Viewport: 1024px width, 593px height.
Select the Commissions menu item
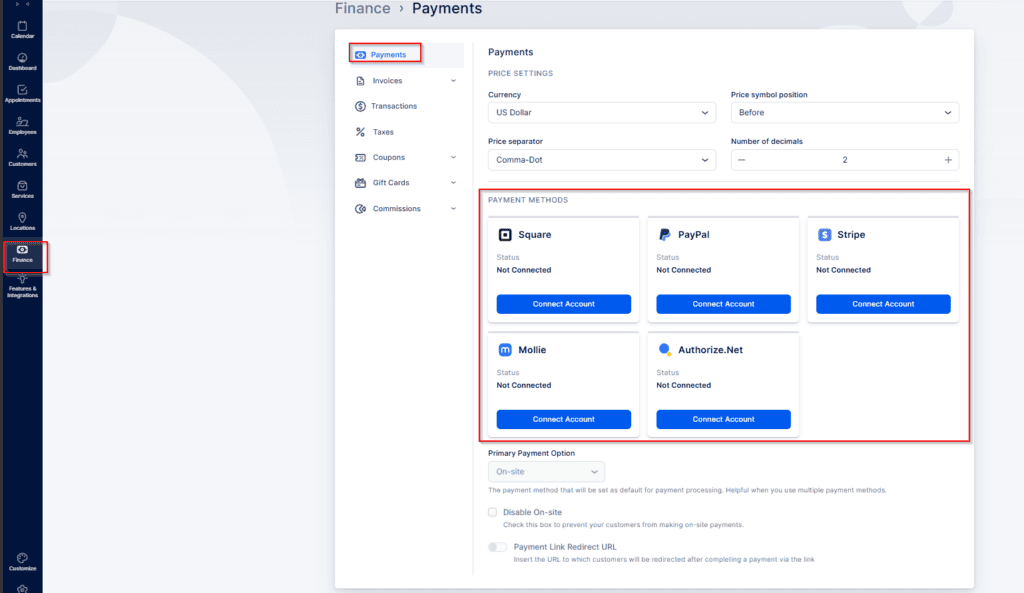click(406, 209)
